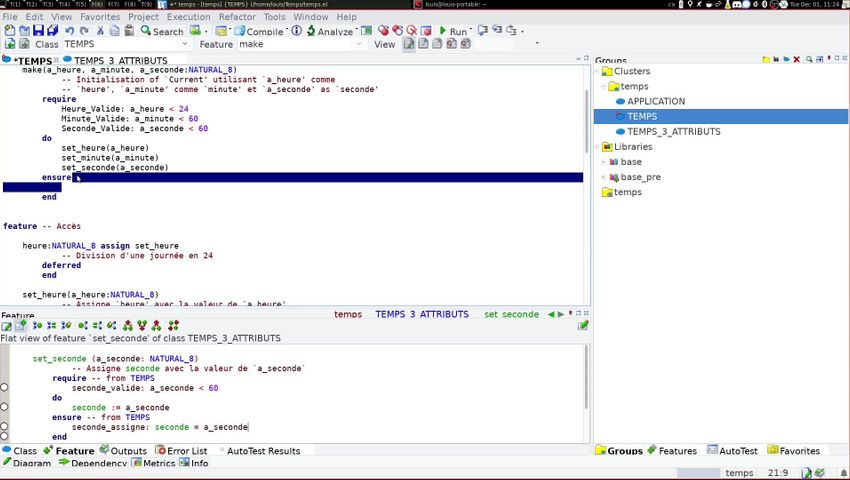
Task: Click the back navigation icon left of Class
Action: [10, 44]
